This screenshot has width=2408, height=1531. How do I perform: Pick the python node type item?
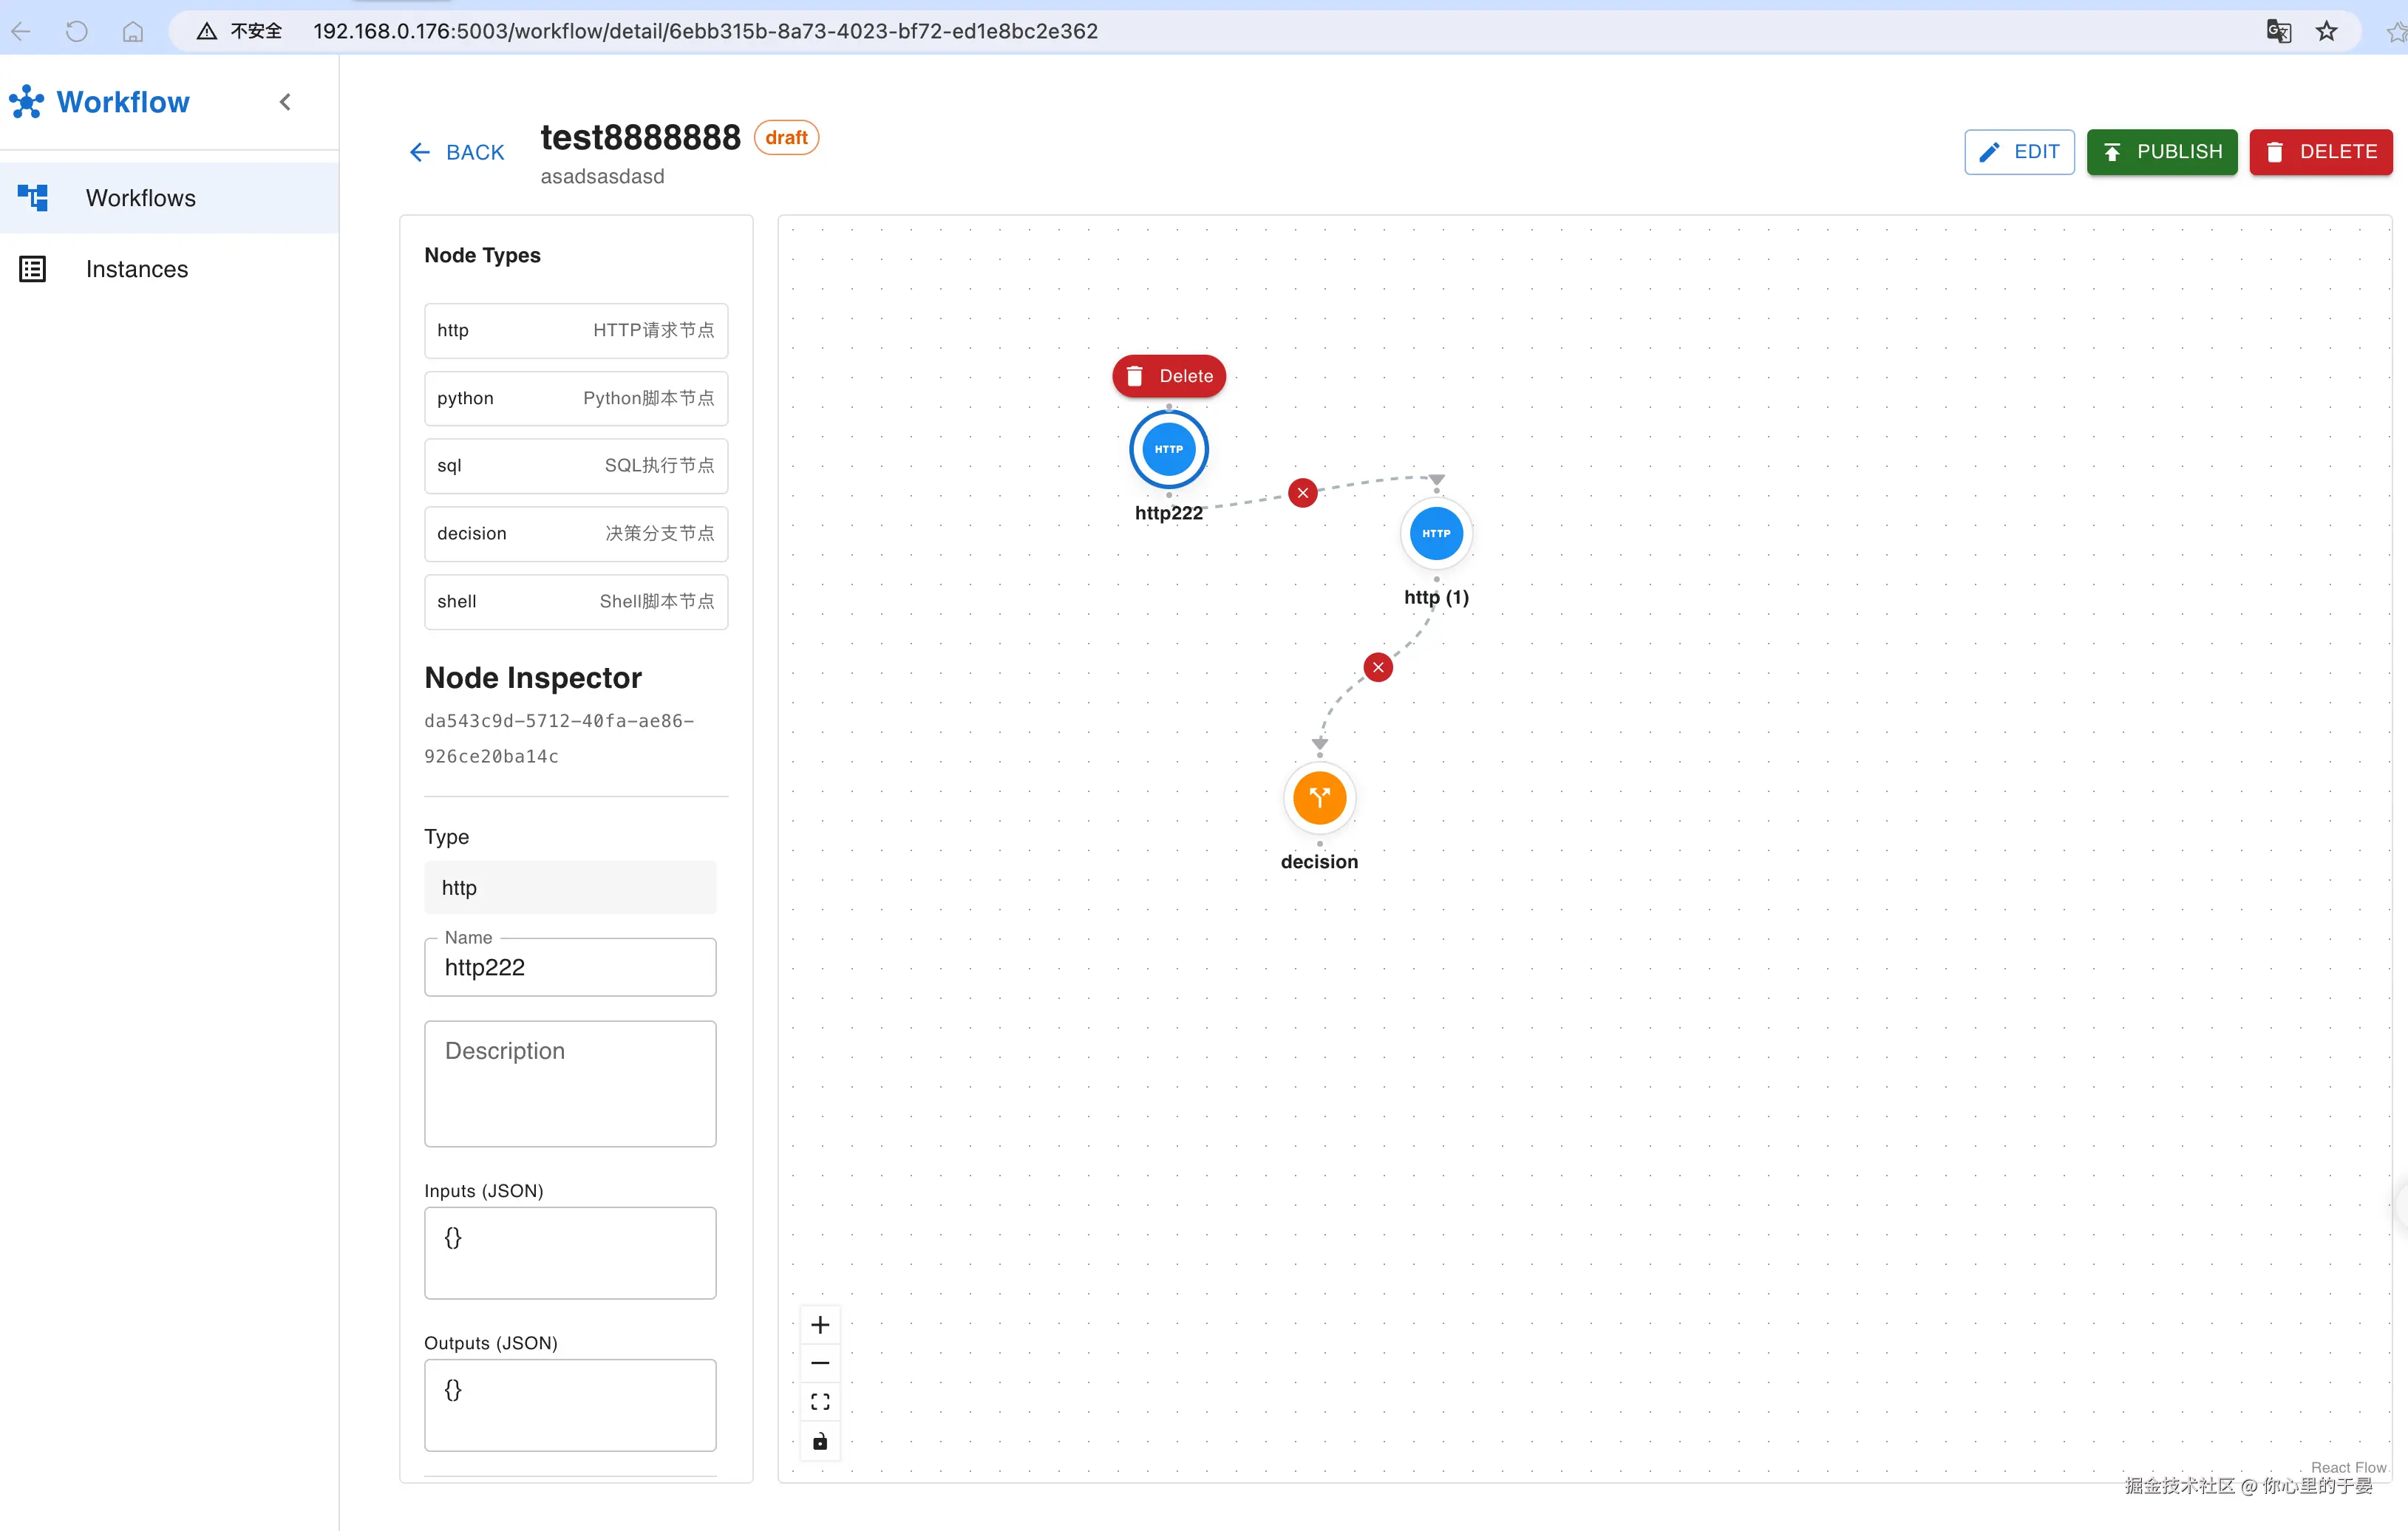click(576, 398)
